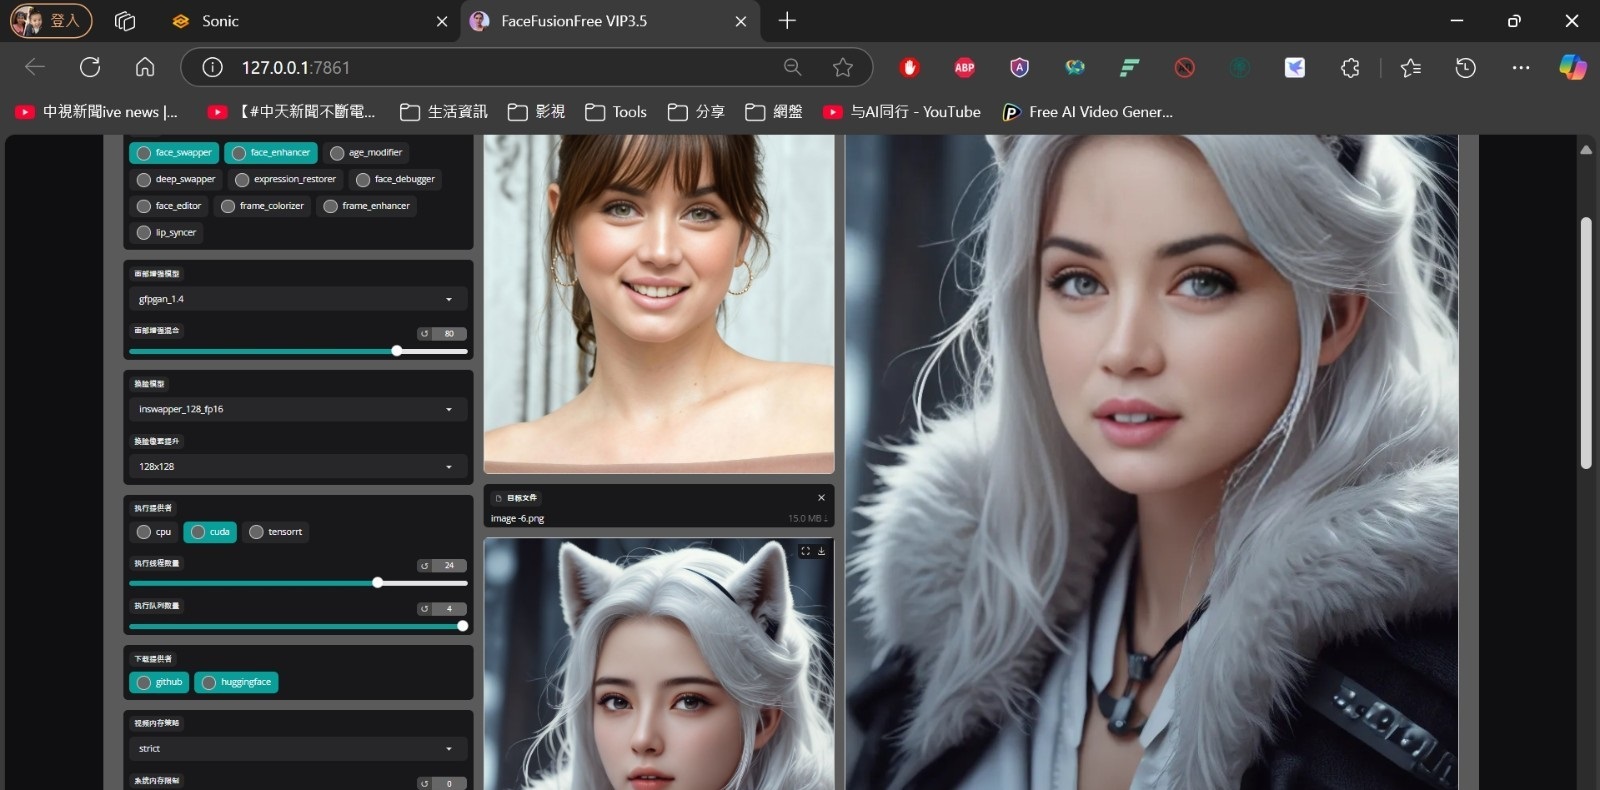Expand the strict memory strategy dropdown
Image resolution: width=1600 pixels, height=790 pixels.
tap(297, 749)
